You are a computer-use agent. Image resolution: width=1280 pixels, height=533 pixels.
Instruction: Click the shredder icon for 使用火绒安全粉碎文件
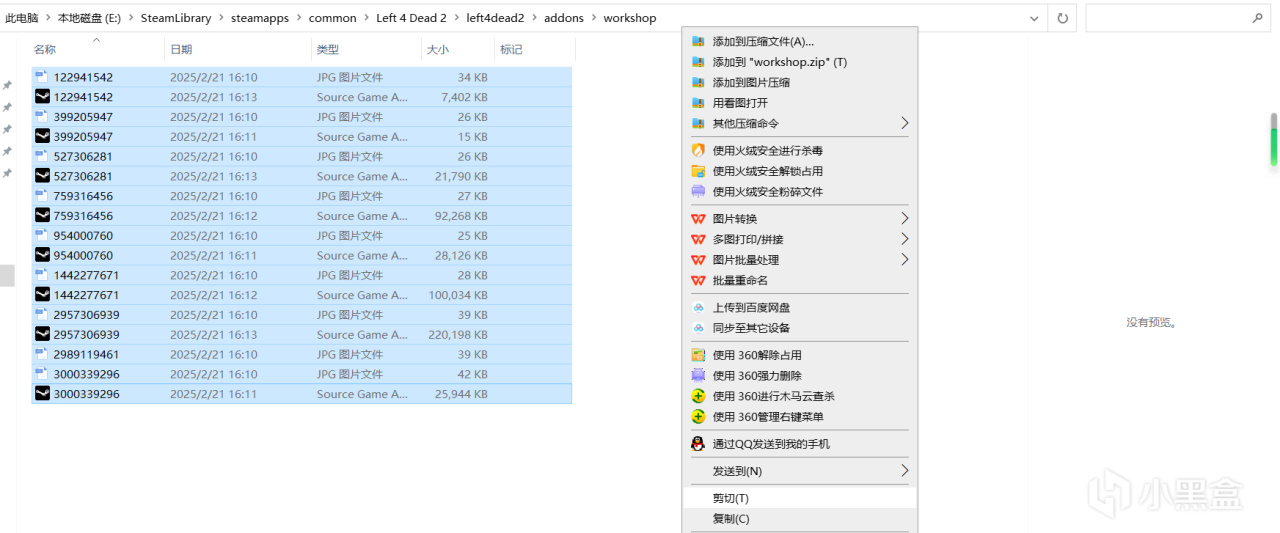[698, 191]
